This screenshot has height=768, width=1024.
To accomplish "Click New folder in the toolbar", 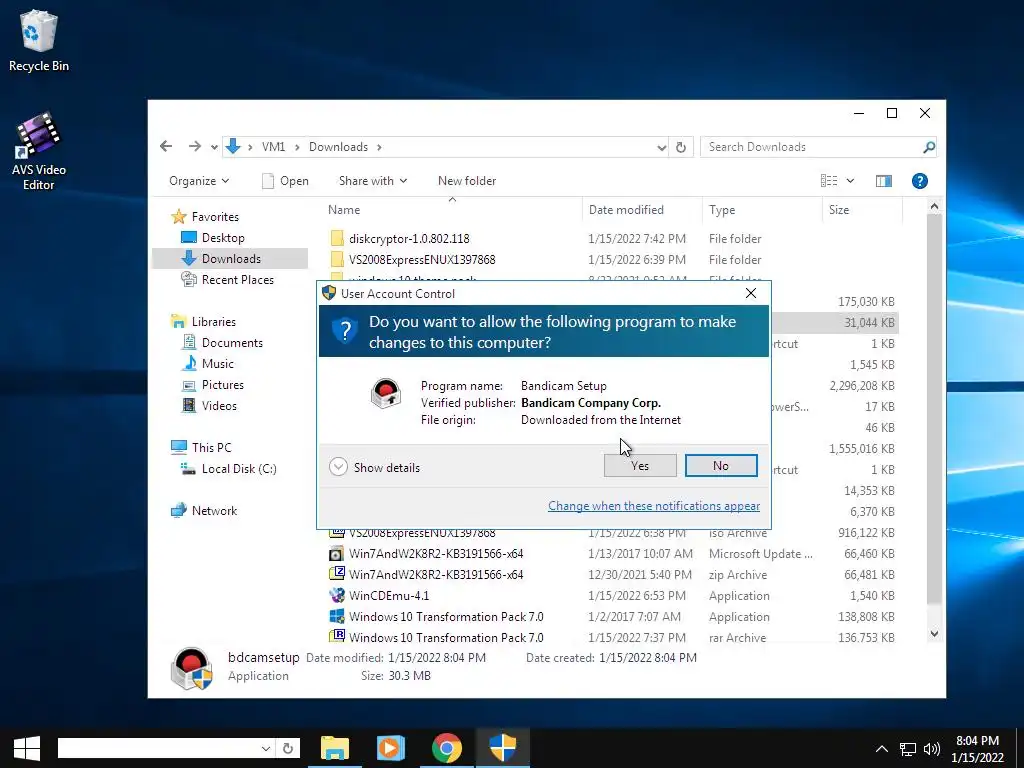I will (467, 181).
